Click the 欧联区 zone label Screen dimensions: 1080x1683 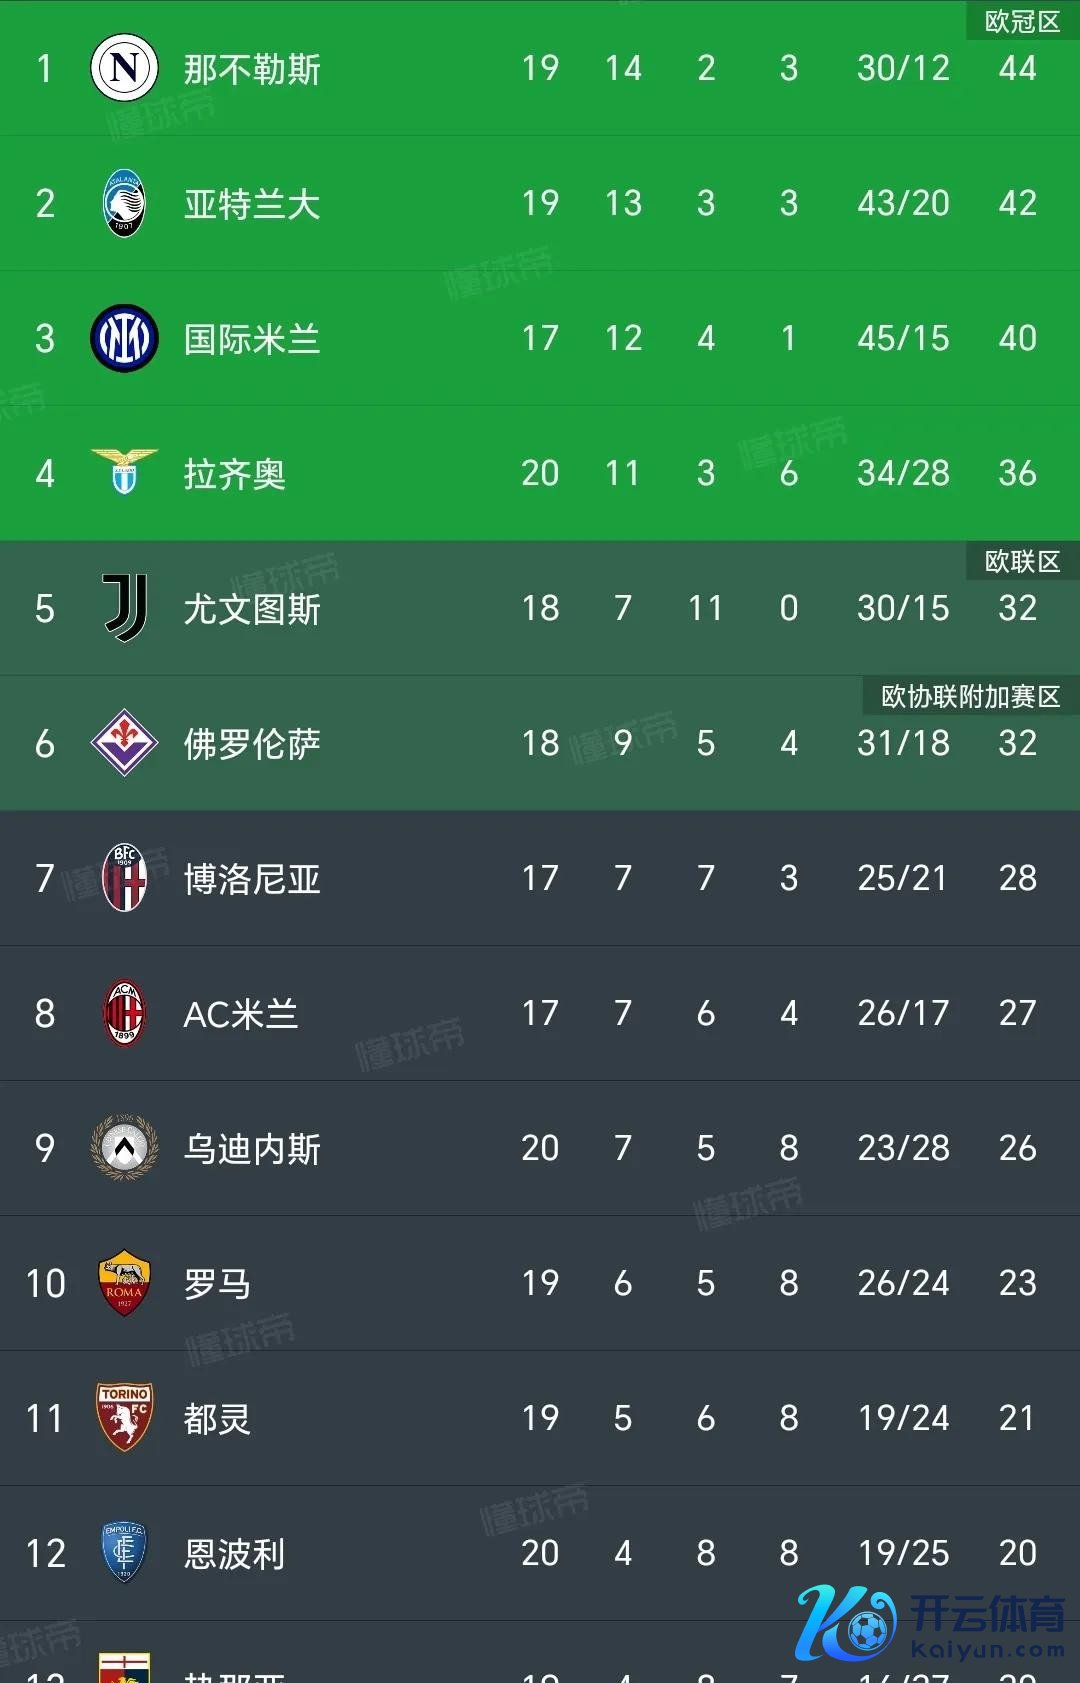[1022, 561]
